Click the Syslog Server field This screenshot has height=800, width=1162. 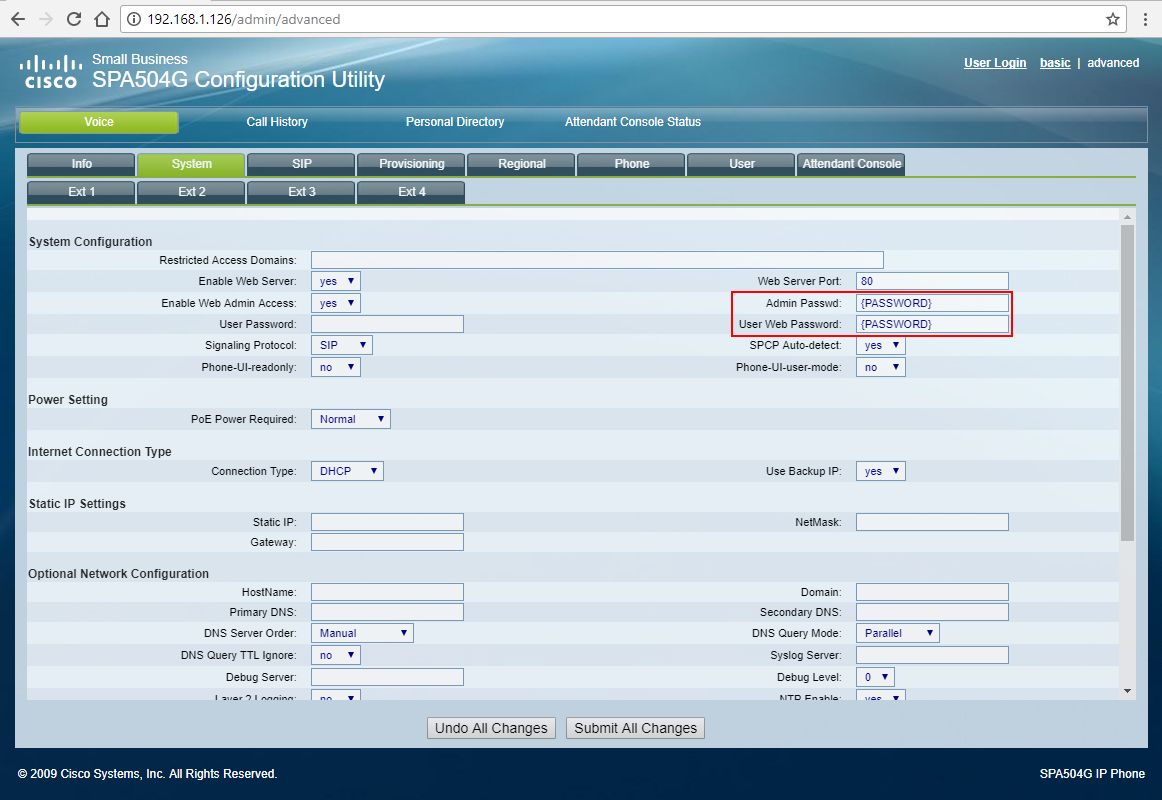(932, 655)
